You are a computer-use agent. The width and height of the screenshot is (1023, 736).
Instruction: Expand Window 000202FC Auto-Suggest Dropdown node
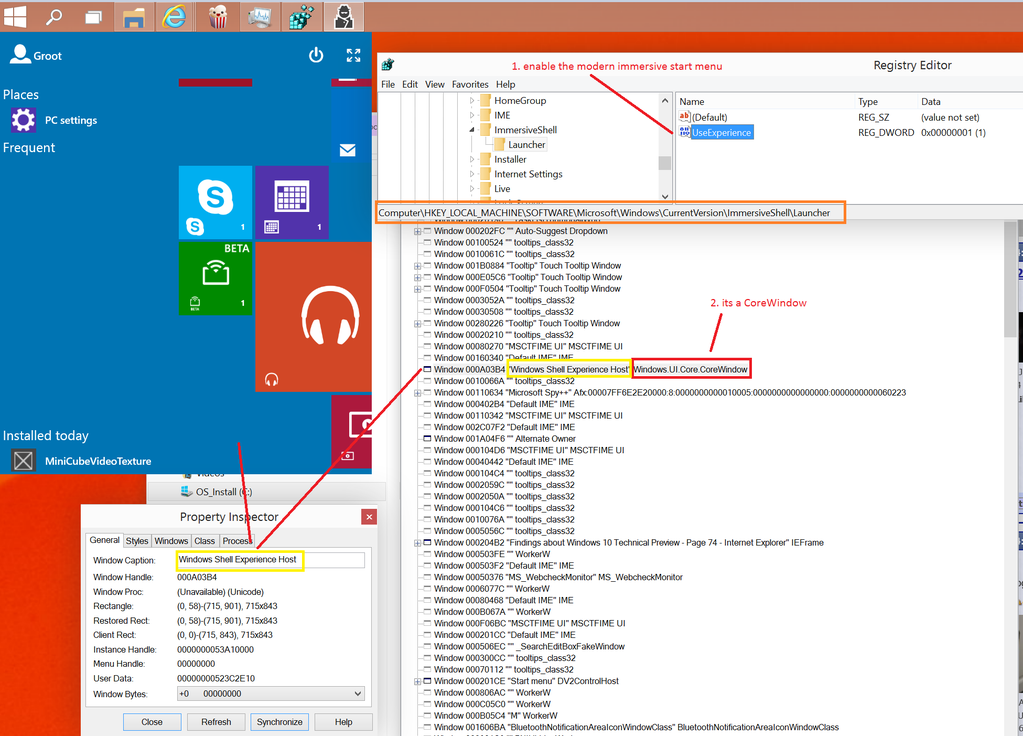418,231
